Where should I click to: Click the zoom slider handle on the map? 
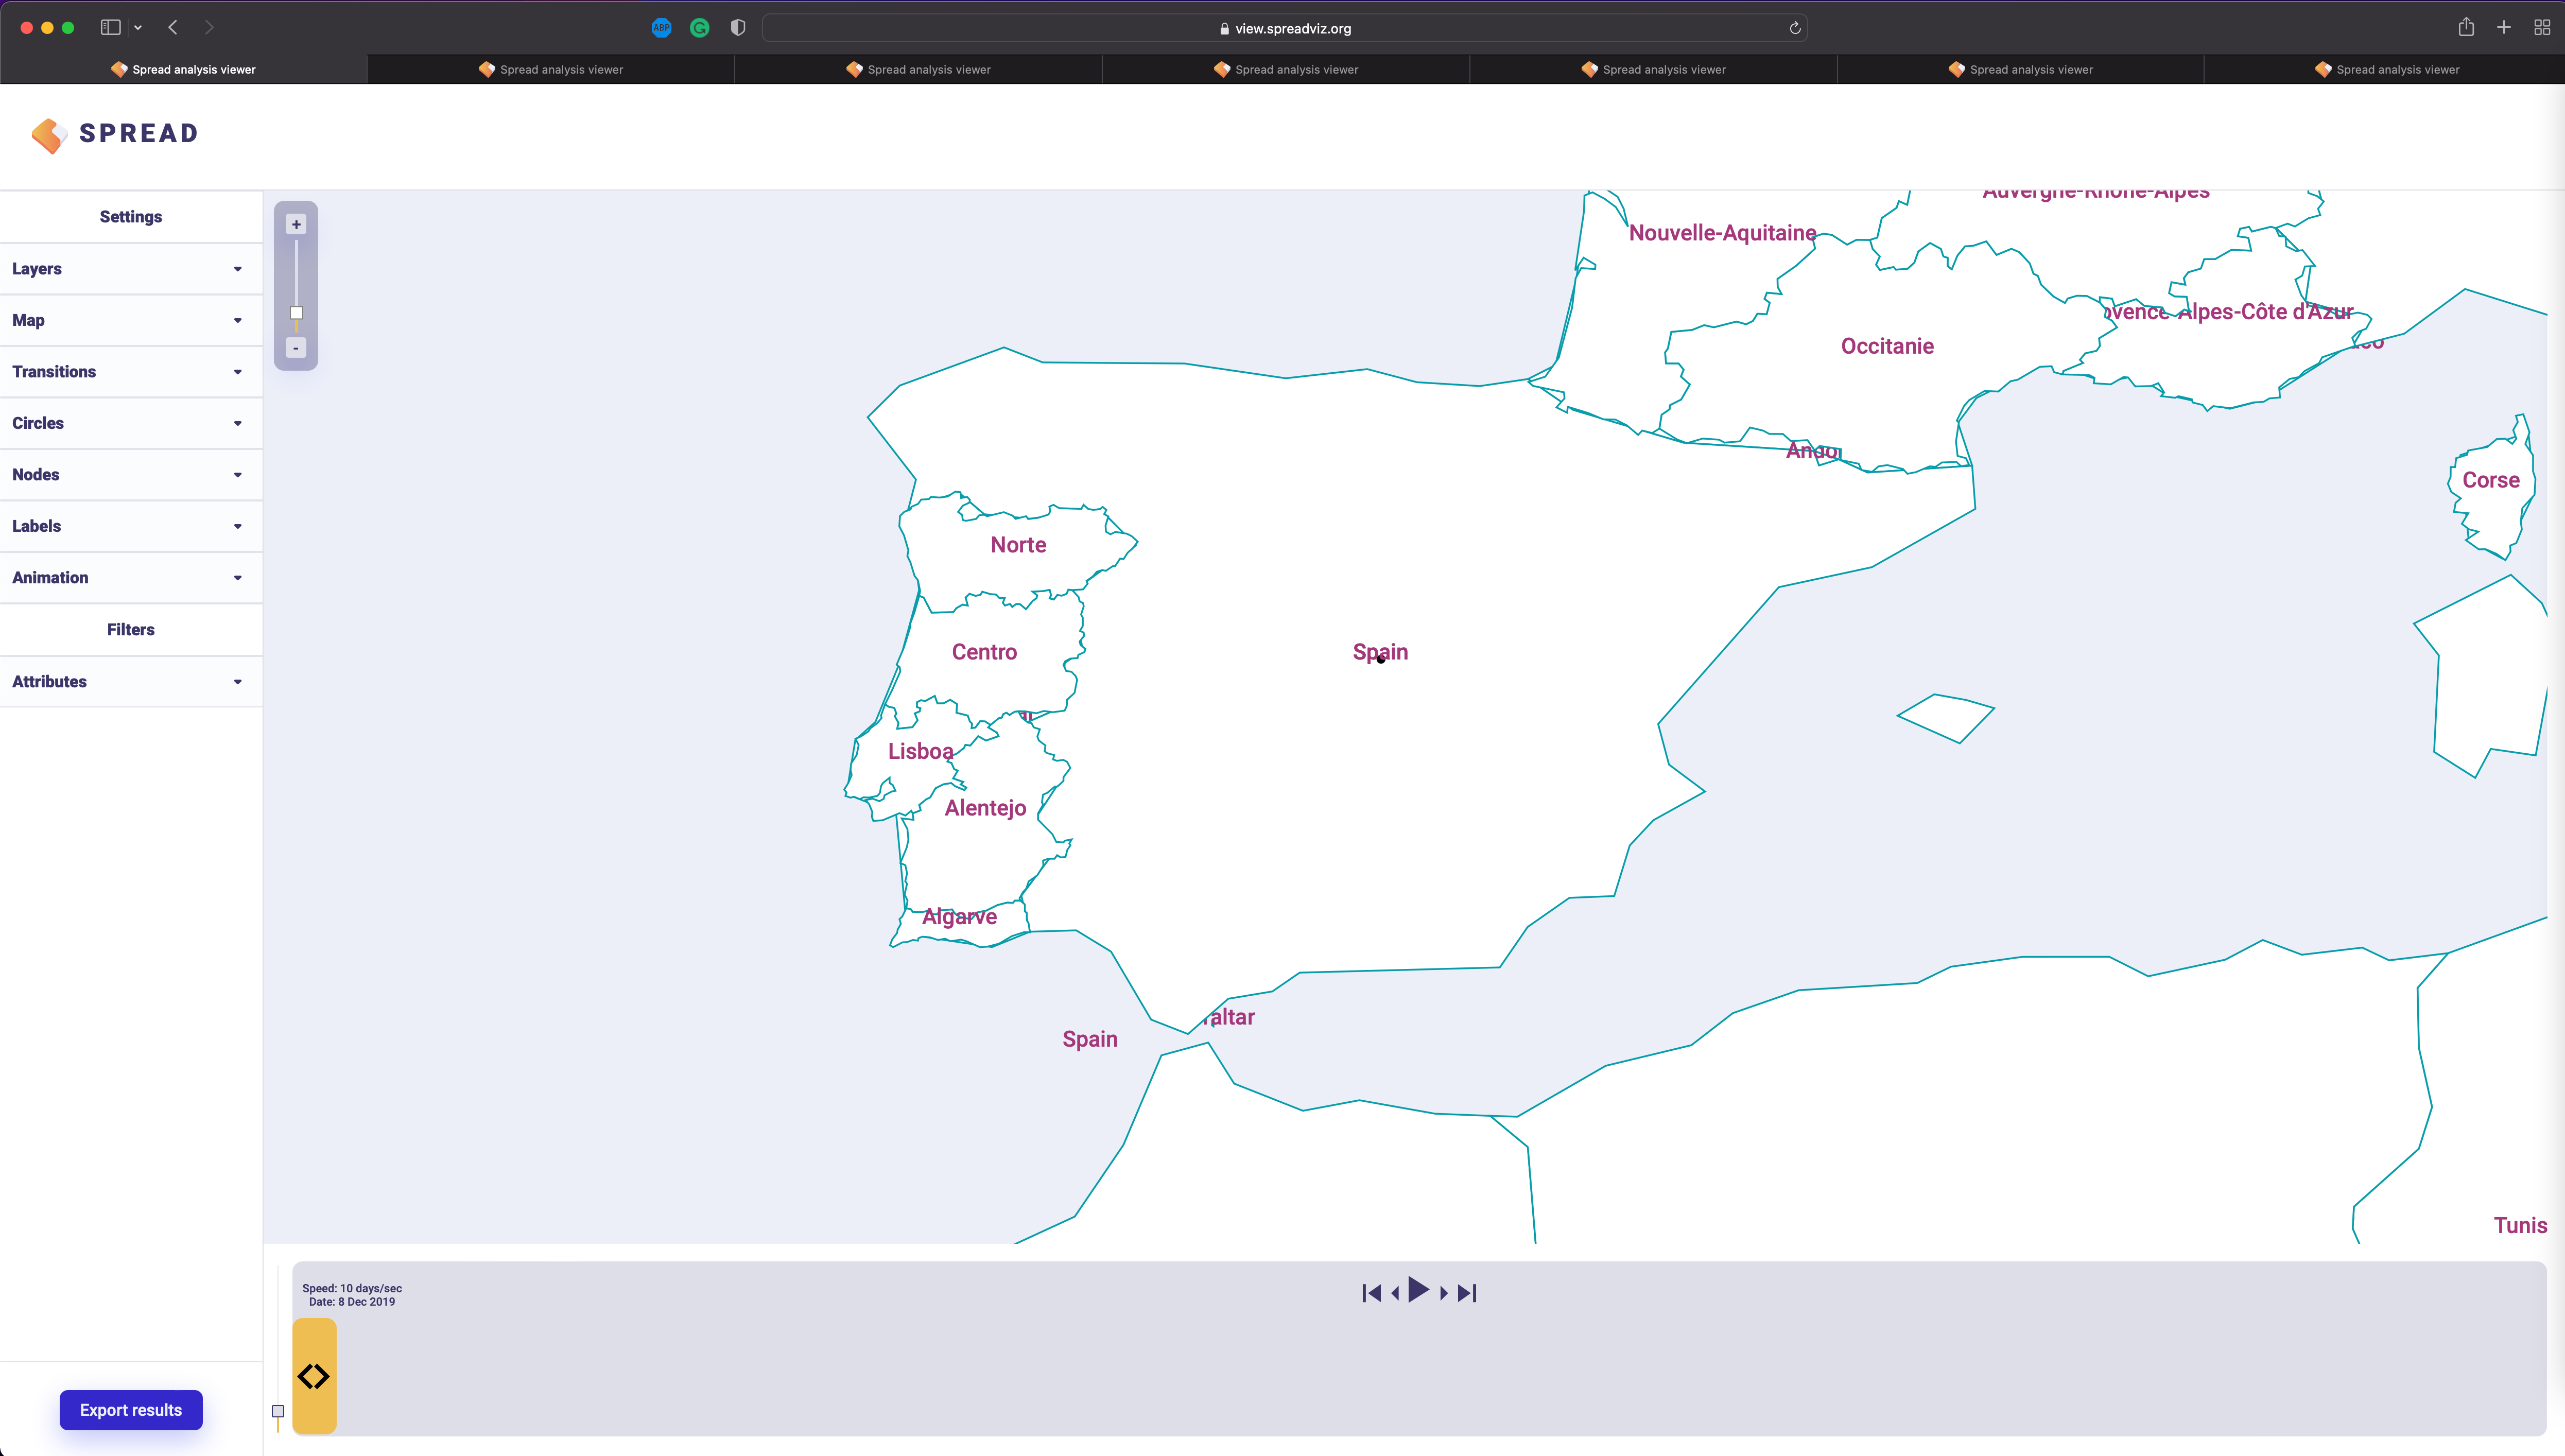(x=296, y=312)
